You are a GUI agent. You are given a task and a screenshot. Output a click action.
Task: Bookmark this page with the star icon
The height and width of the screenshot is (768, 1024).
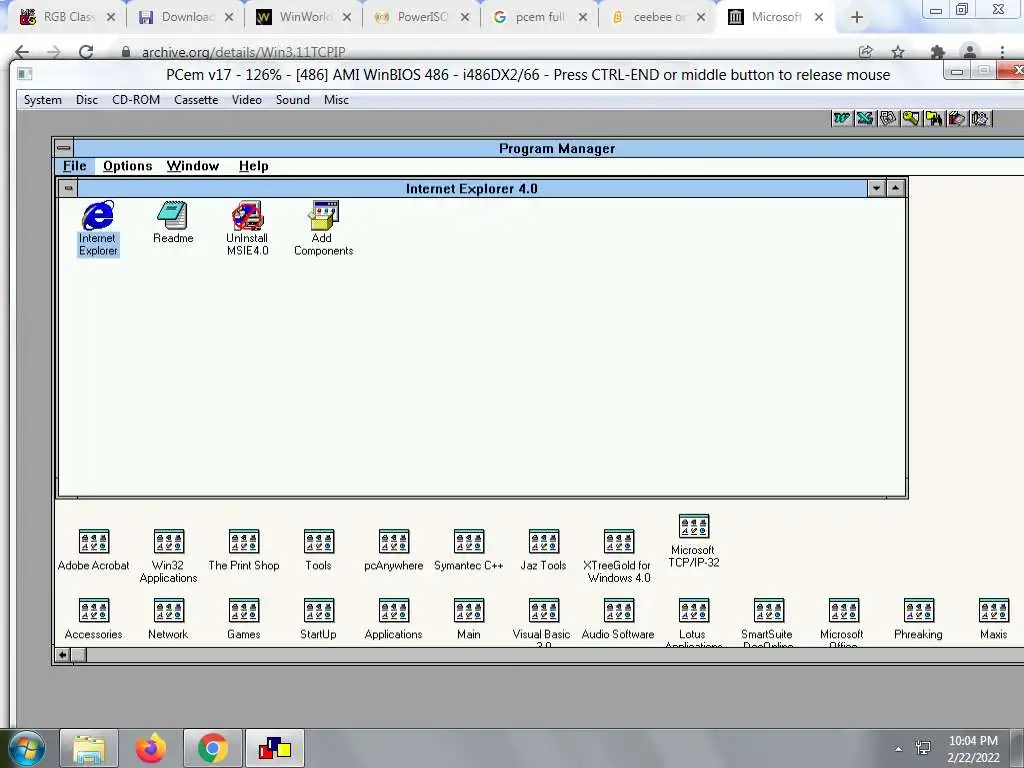click(898, 52)
